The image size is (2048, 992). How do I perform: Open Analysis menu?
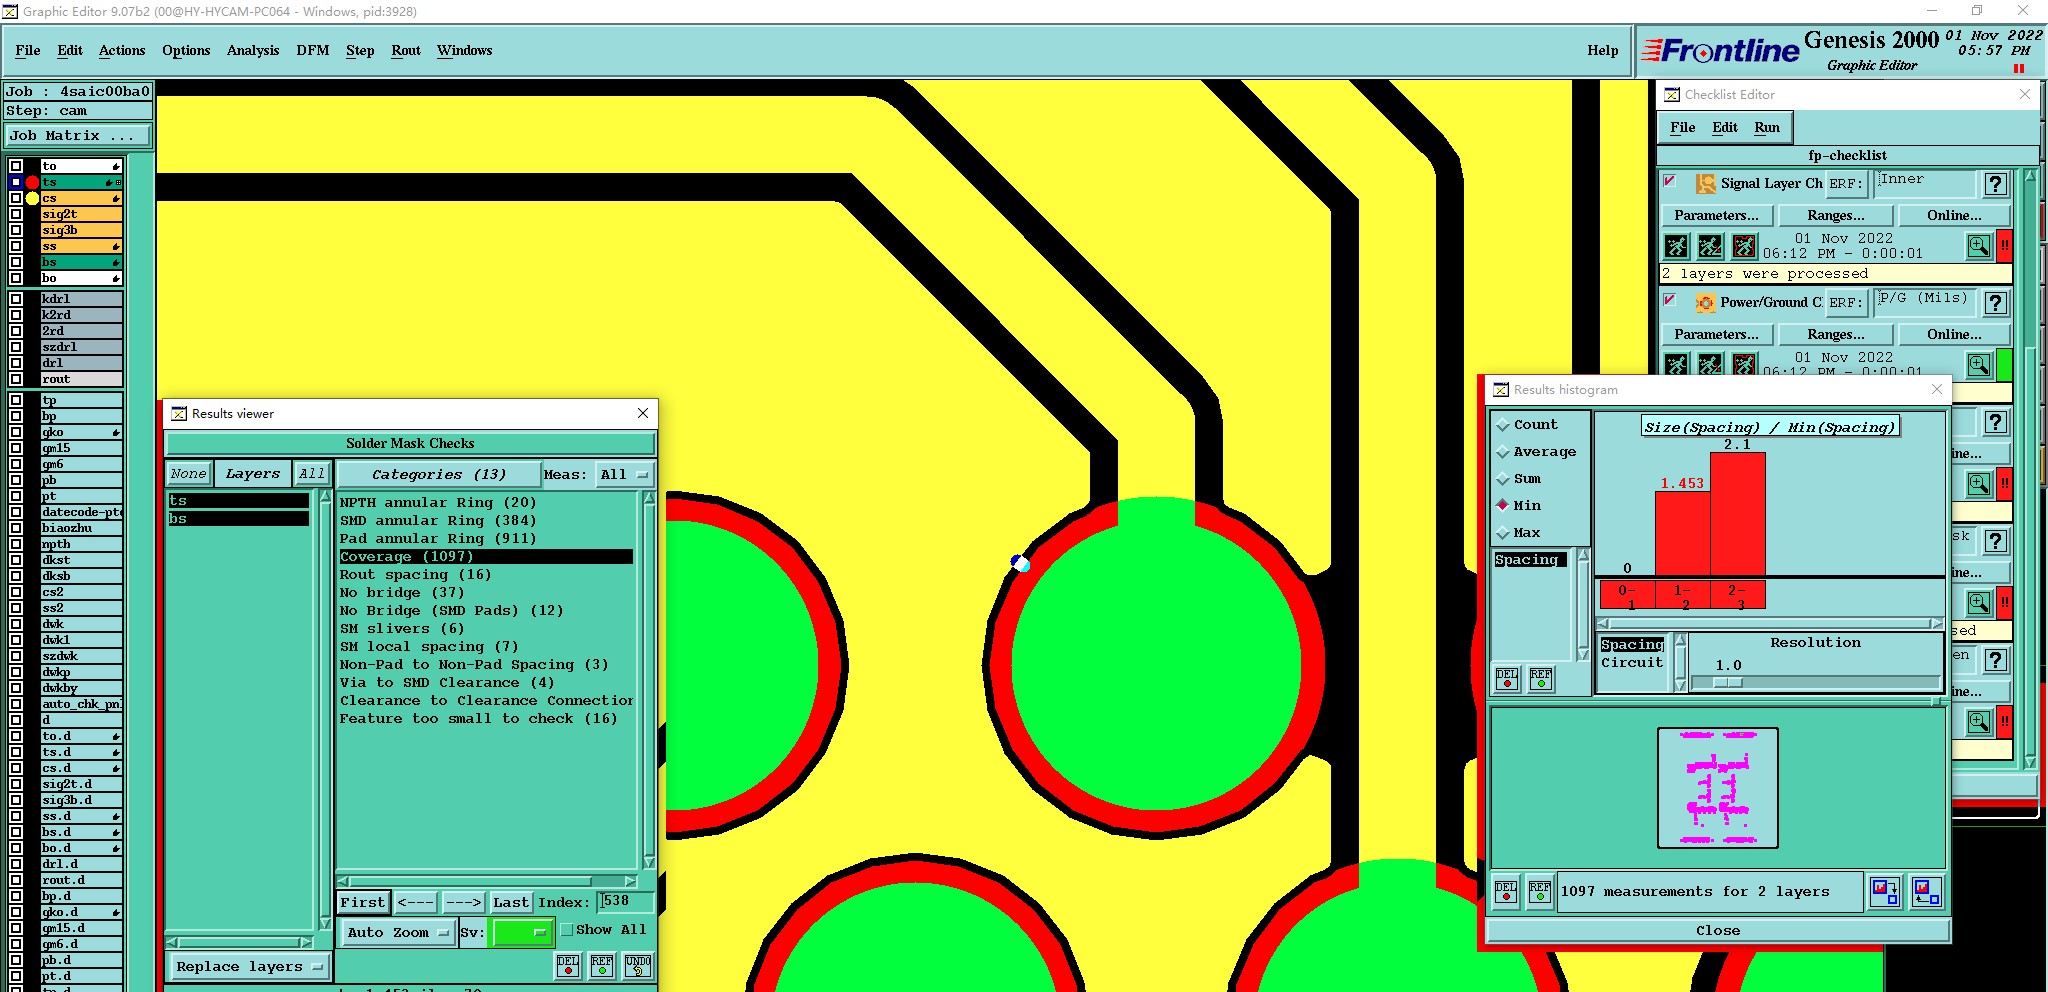(x=253, y=51)
